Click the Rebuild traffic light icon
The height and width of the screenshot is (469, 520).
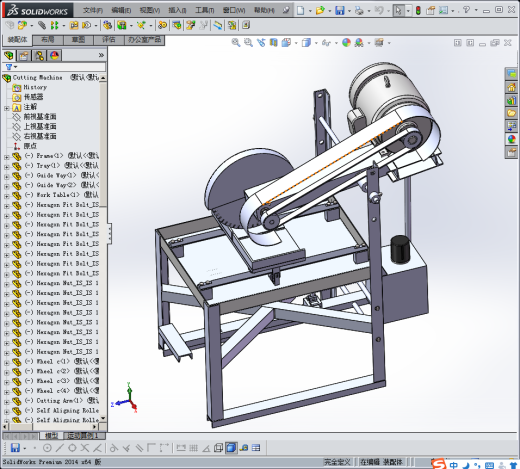(418, 10)
